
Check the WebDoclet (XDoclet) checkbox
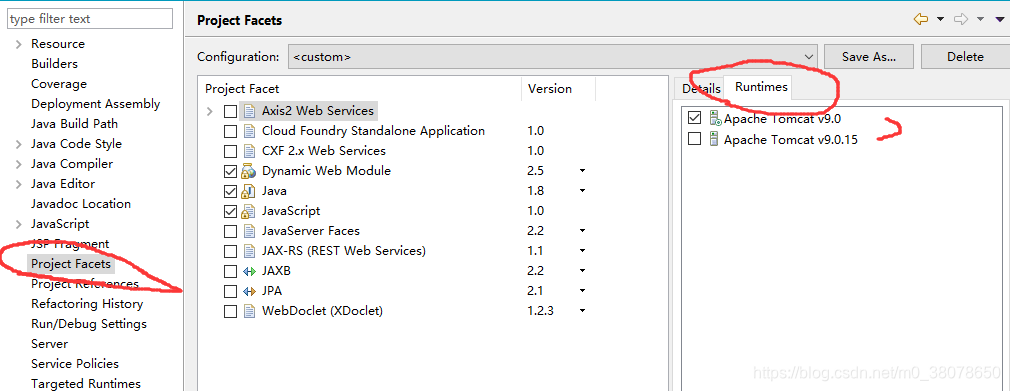tap(230, 312)
